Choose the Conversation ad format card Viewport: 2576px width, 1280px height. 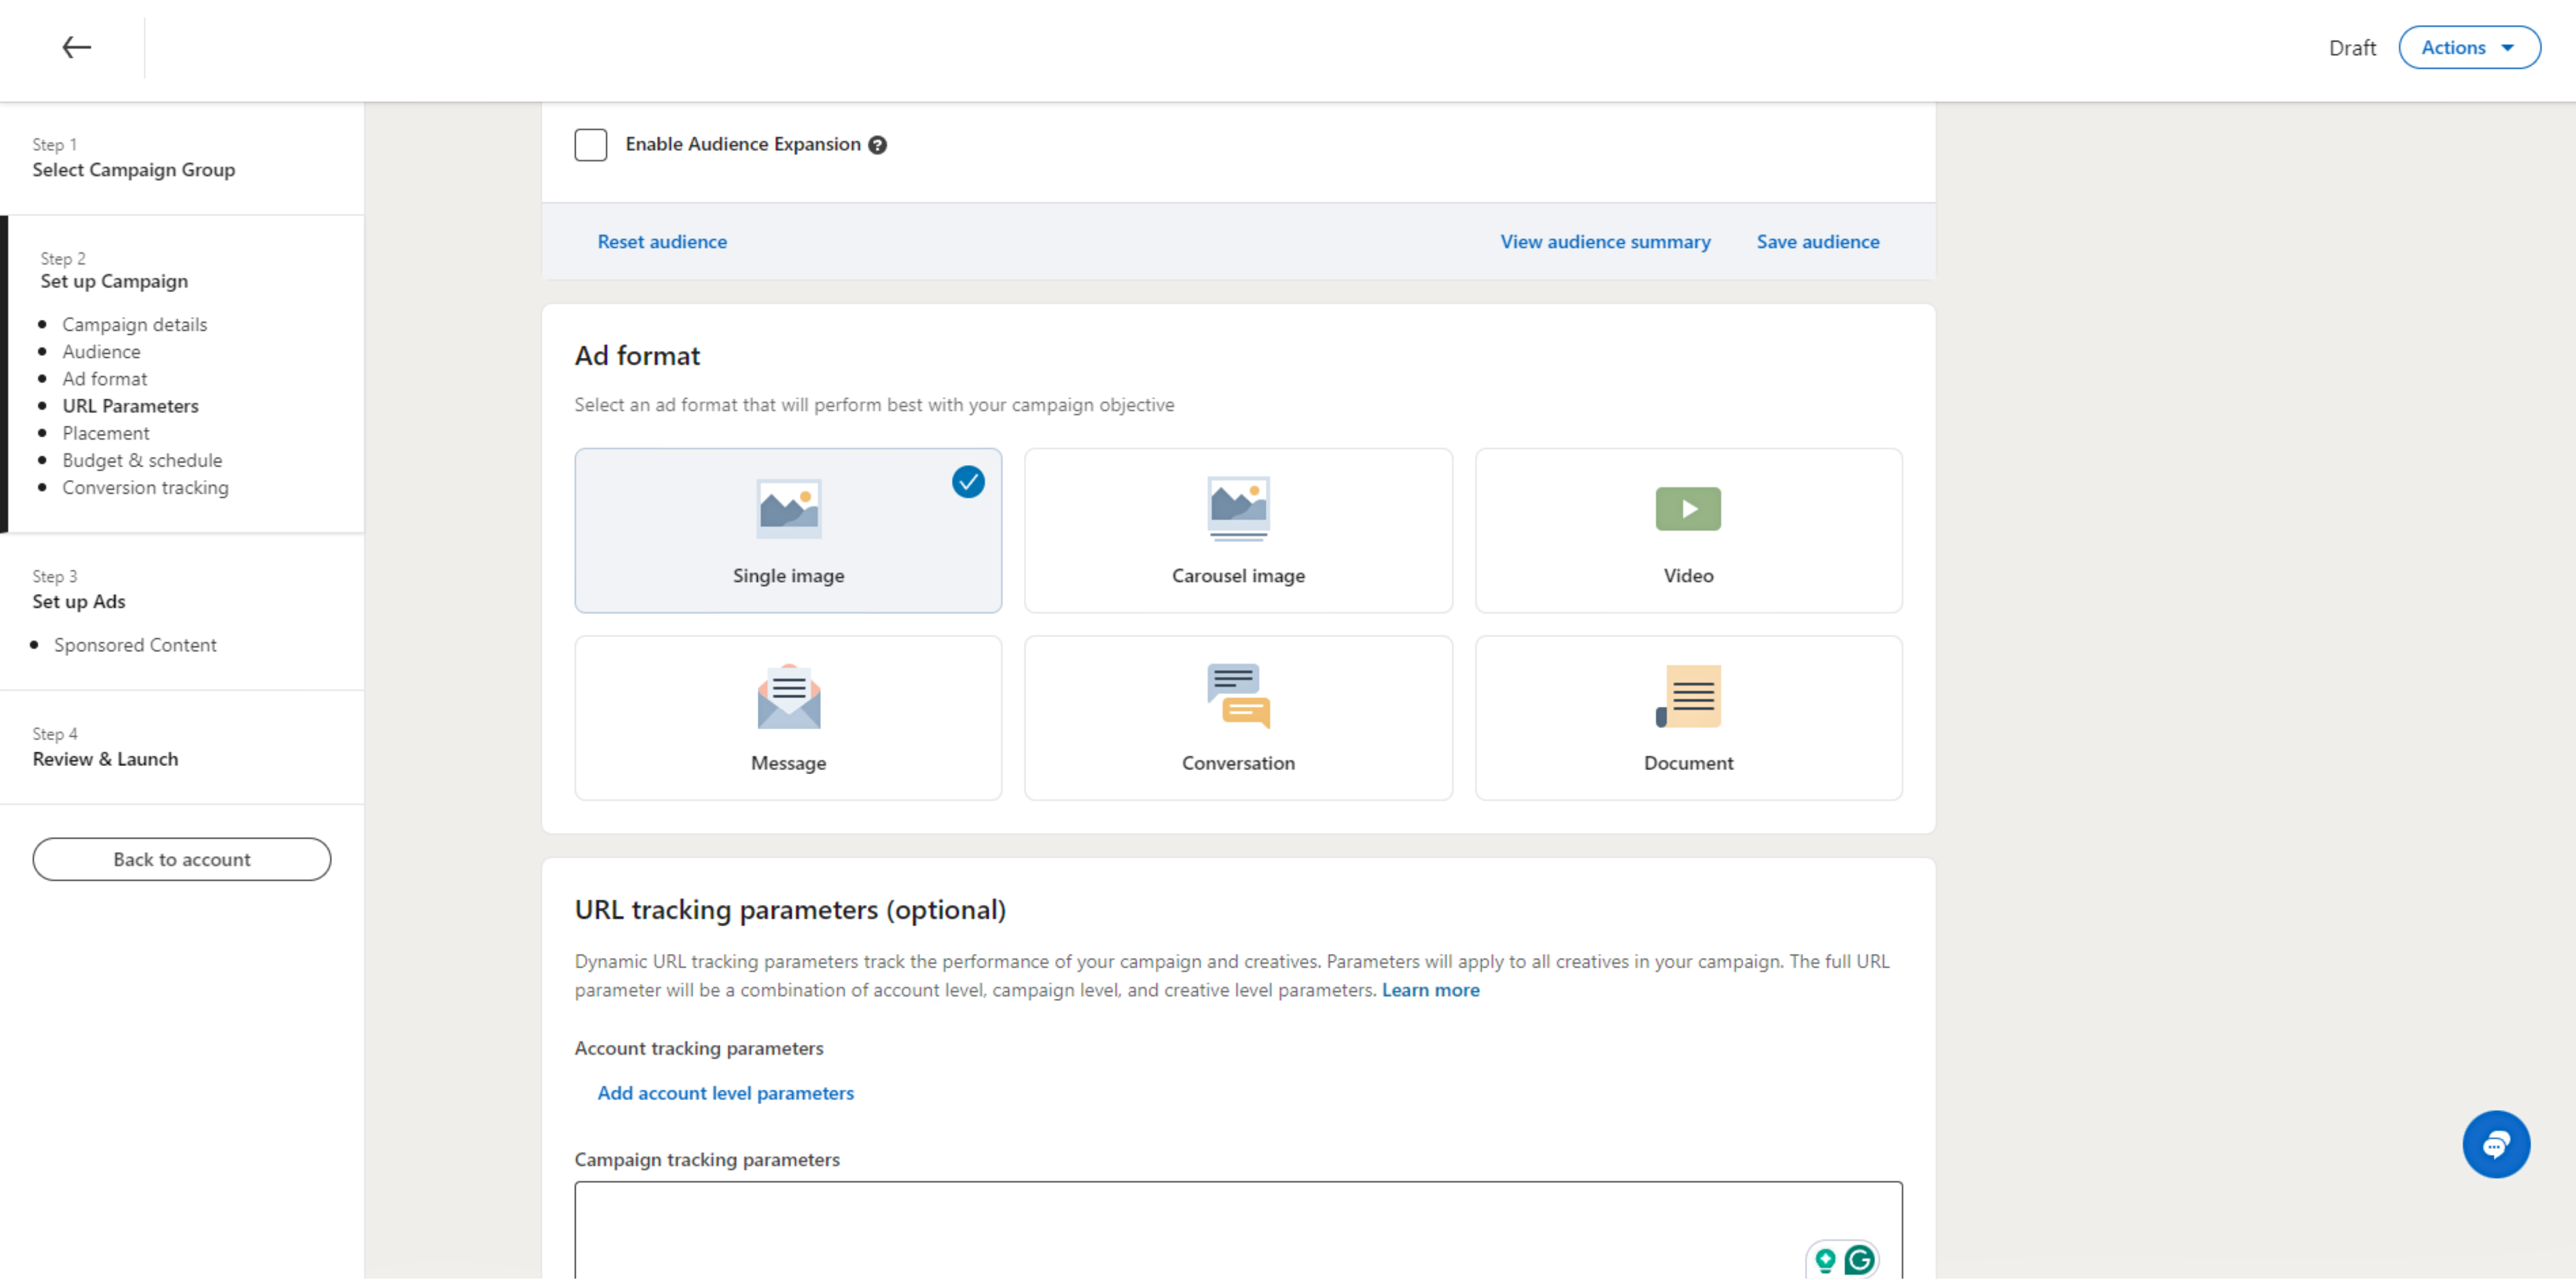tap(1238, 718)
